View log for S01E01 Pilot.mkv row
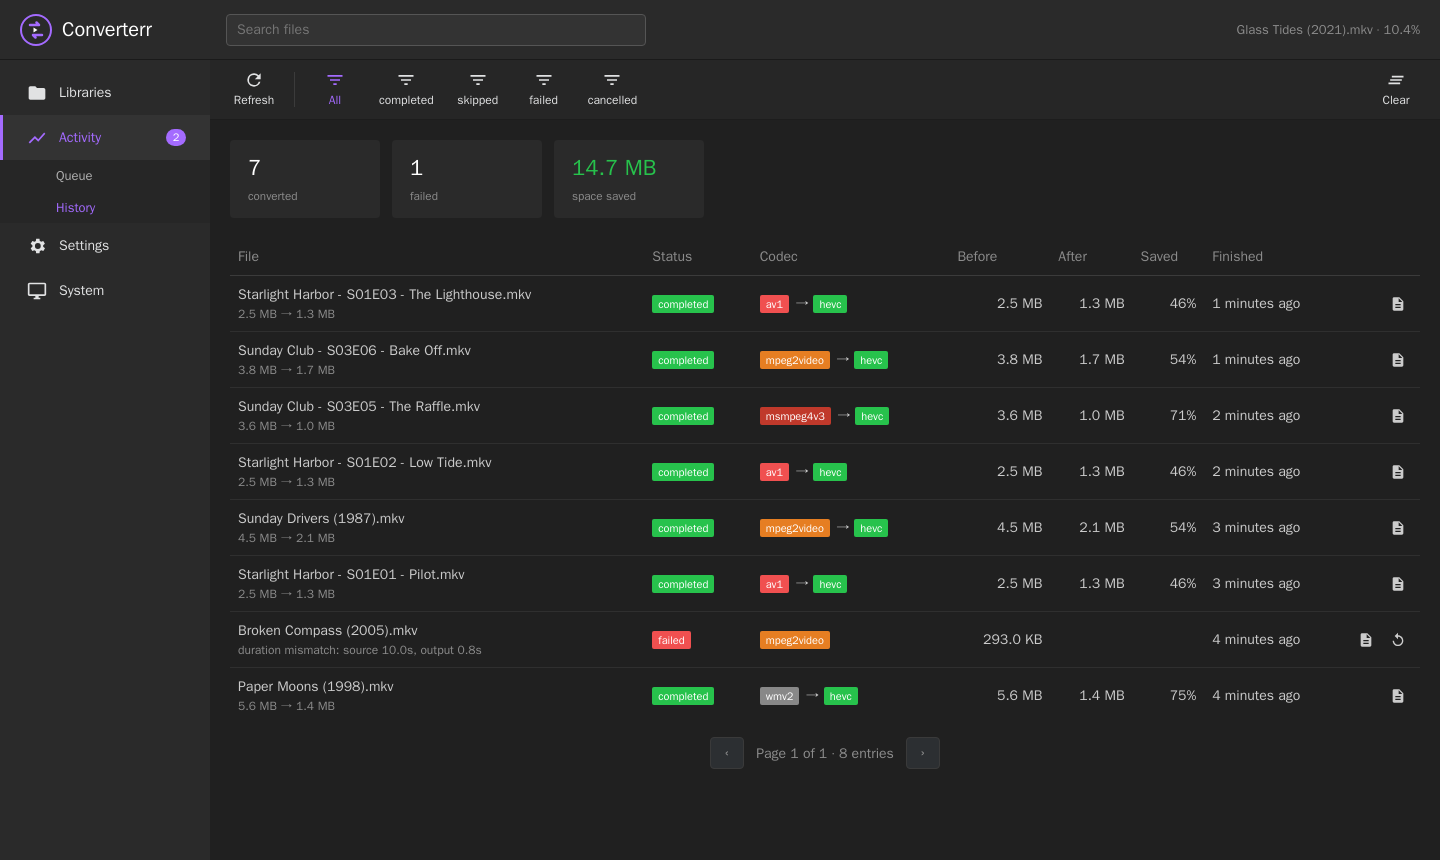This screenshot has height=860, width=1440. pos(1398,584)
